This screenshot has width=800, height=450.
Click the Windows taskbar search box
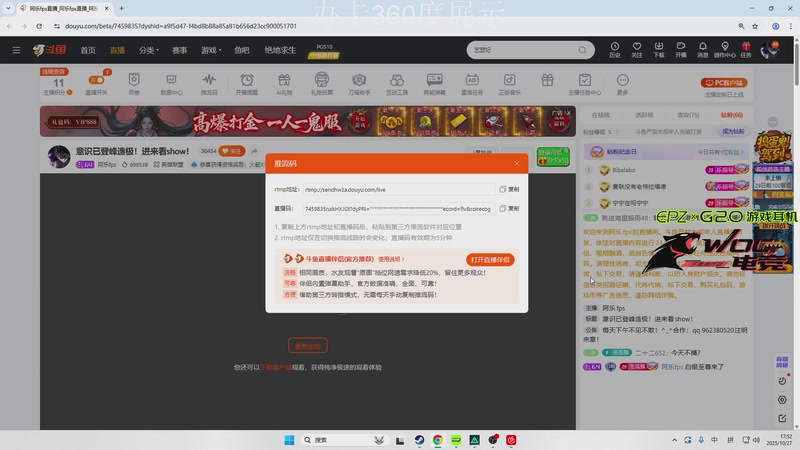[x=345, y=440]
